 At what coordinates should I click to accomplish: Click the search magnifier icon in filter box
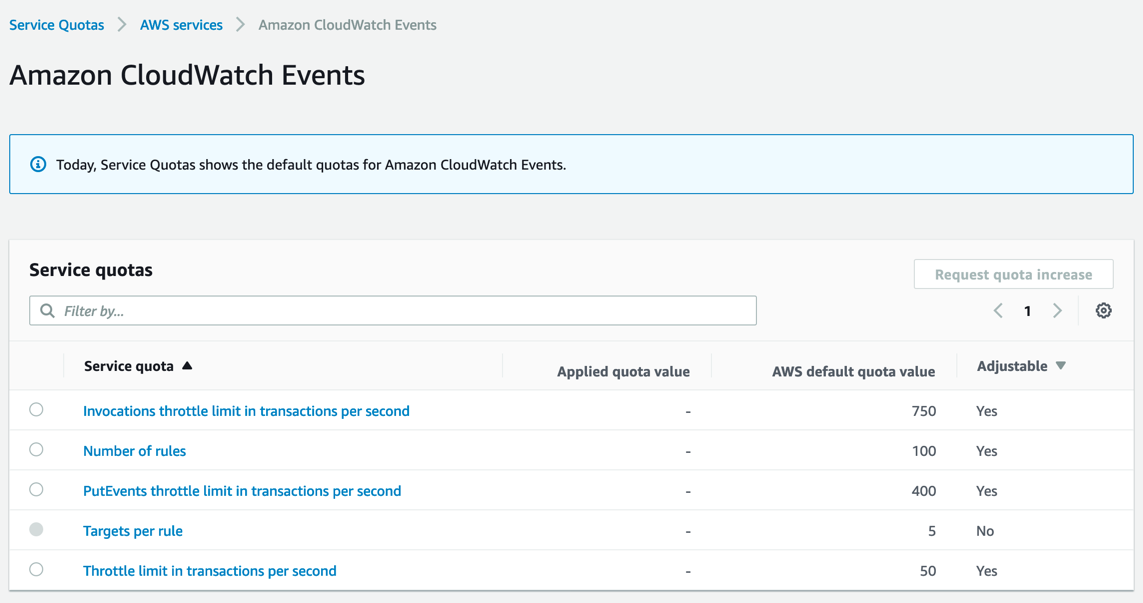tap(47, 311)
